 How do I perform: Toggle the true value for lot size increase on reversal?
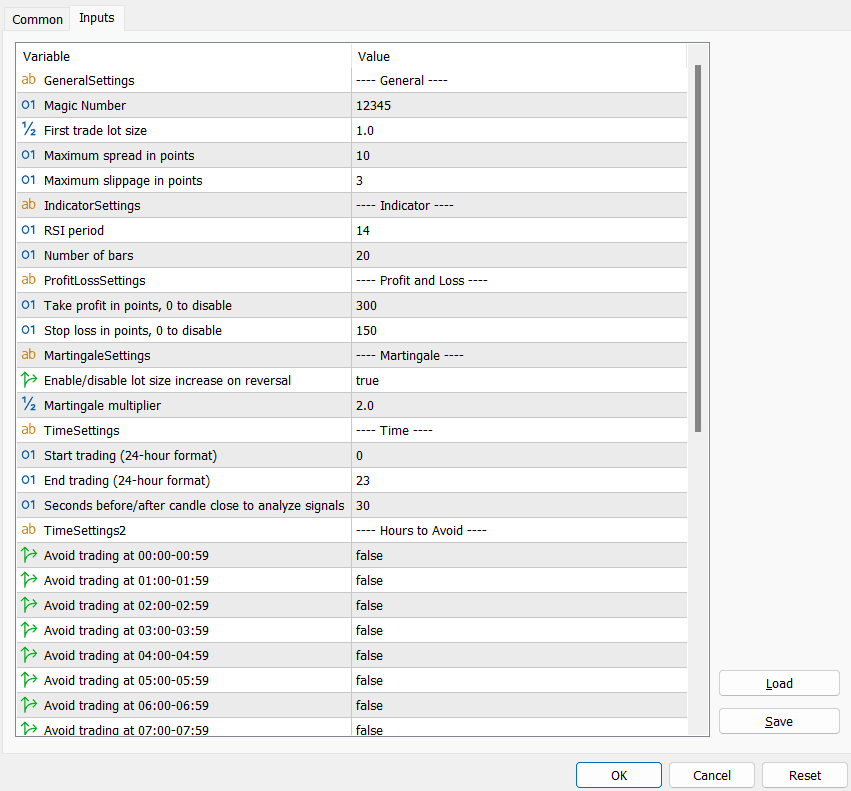(519, 380)
